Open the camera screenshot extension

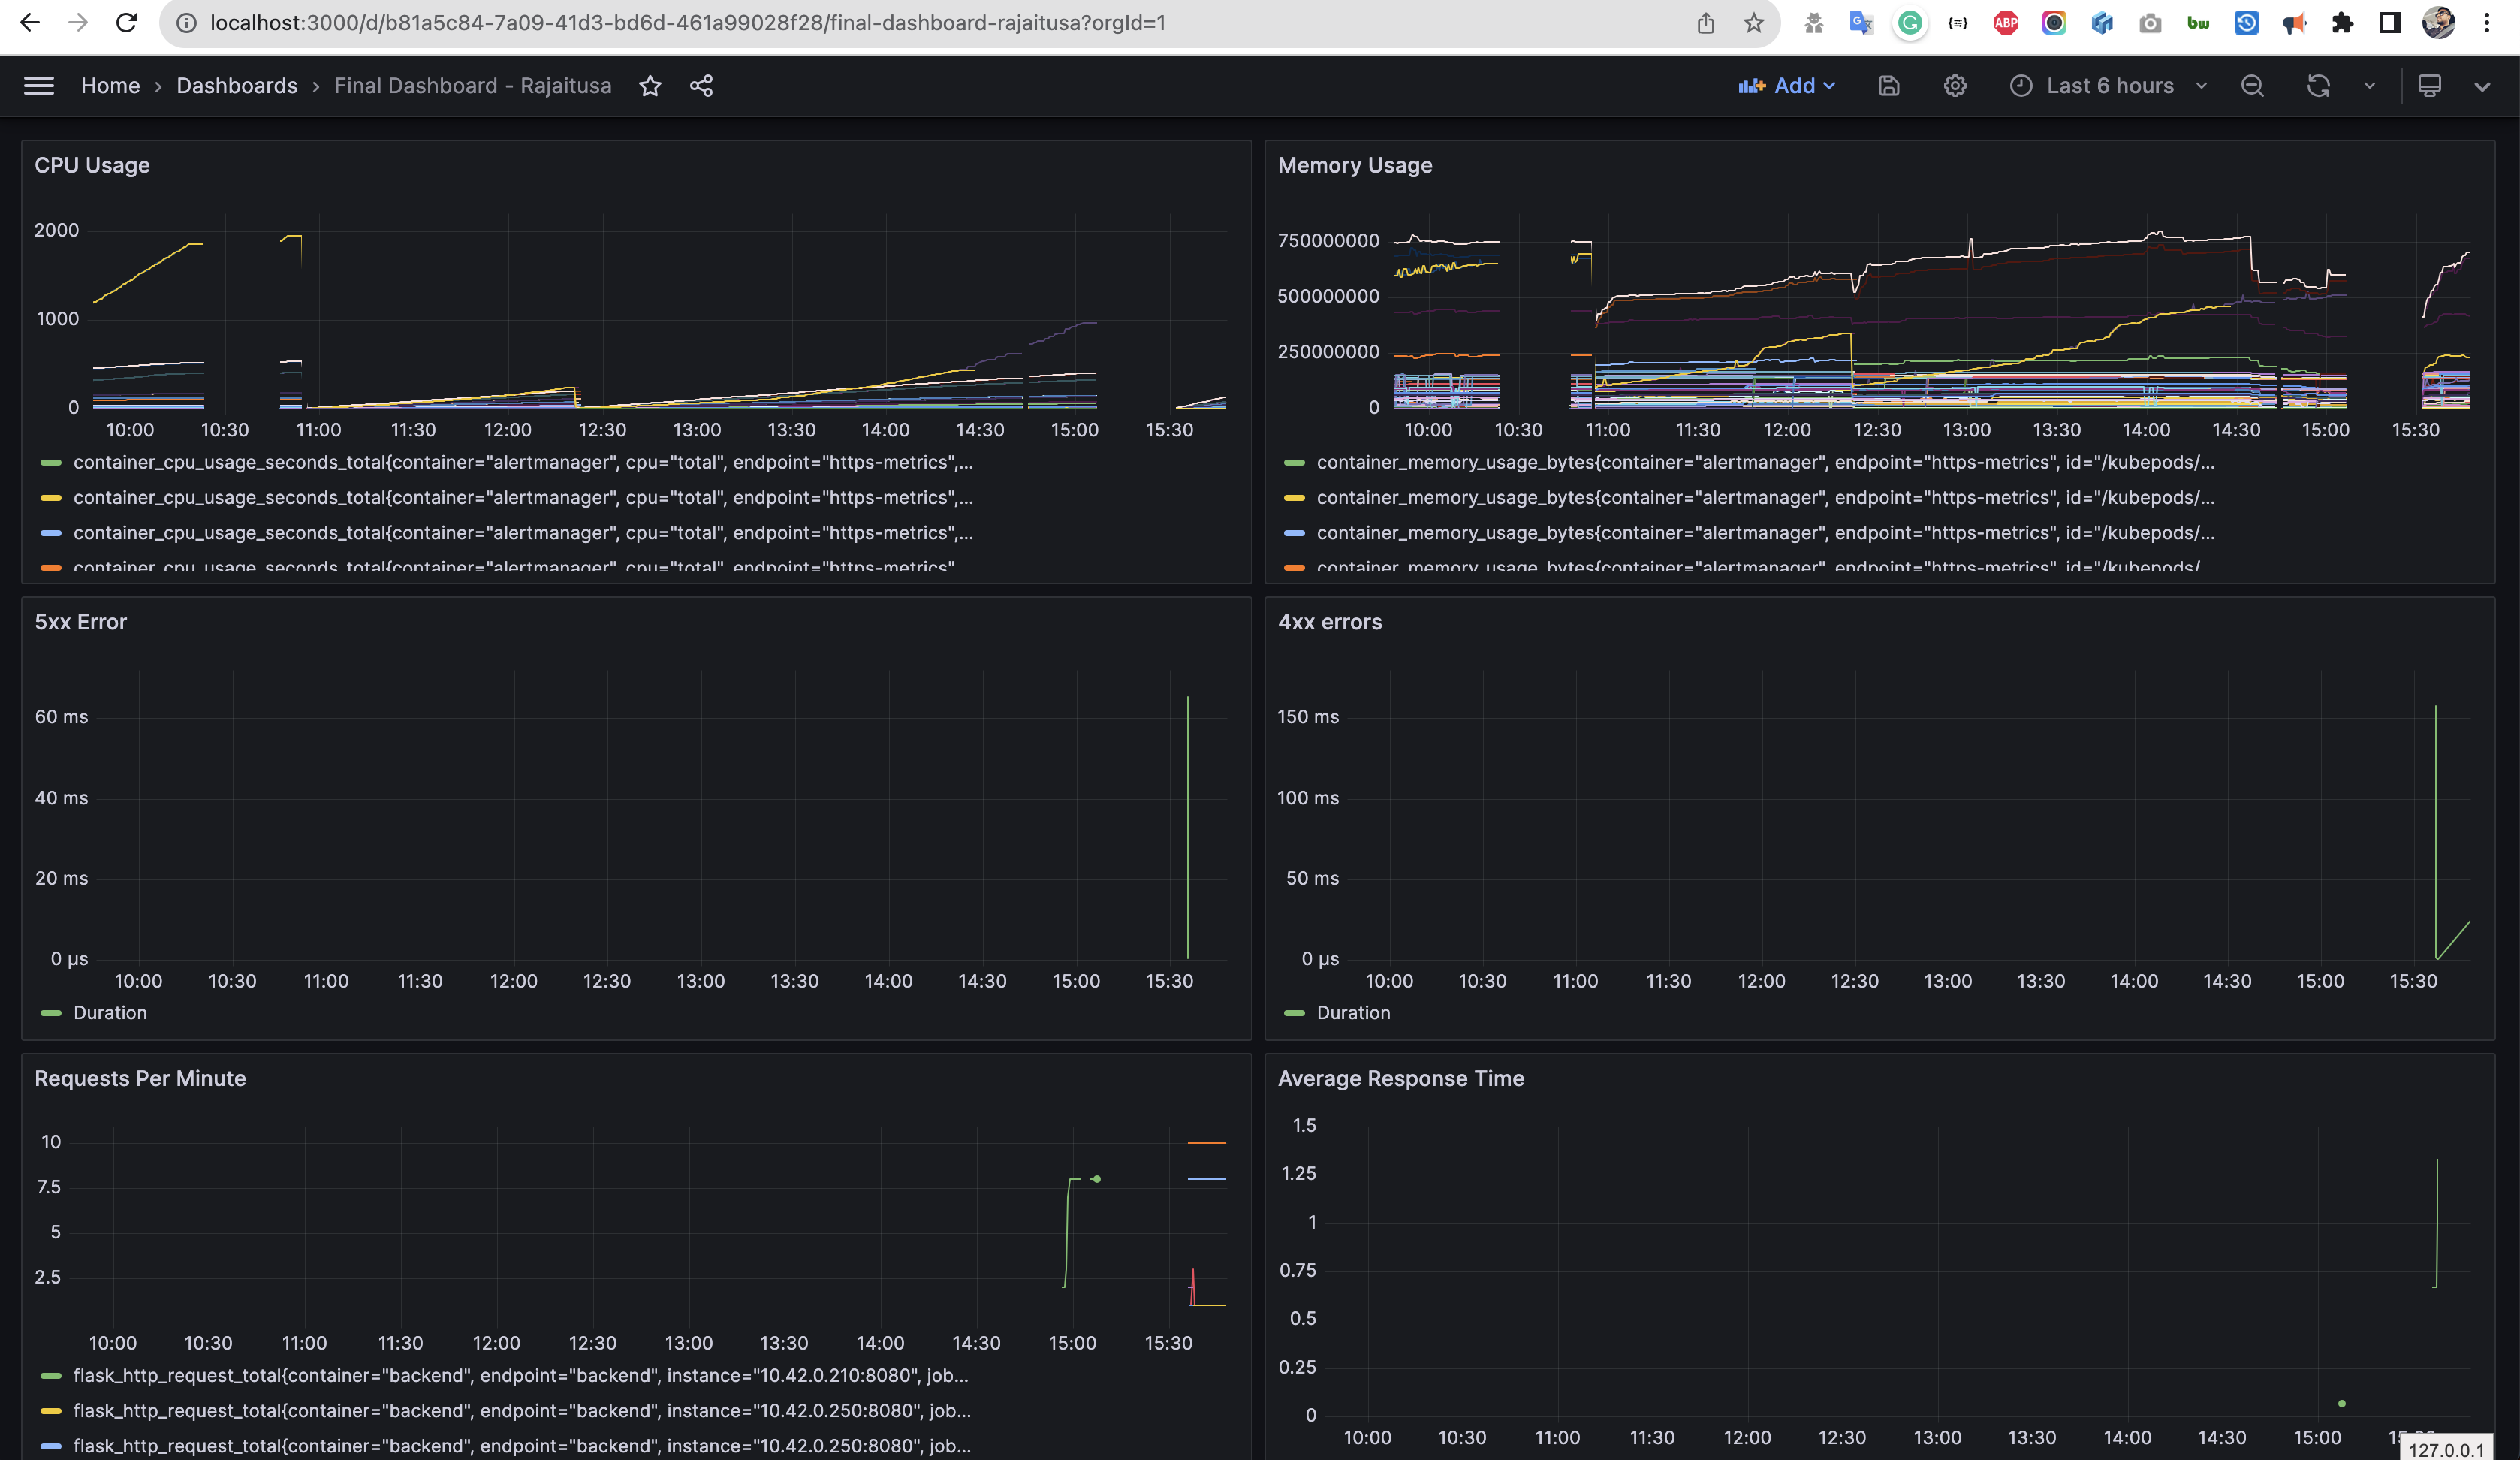[2150, 22]
